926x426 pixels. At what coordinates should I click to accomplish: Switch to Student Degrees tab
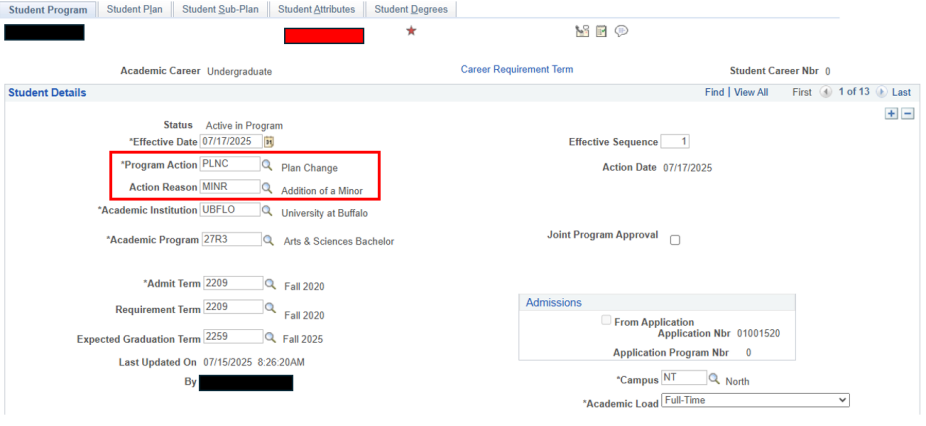pos(411,9)
